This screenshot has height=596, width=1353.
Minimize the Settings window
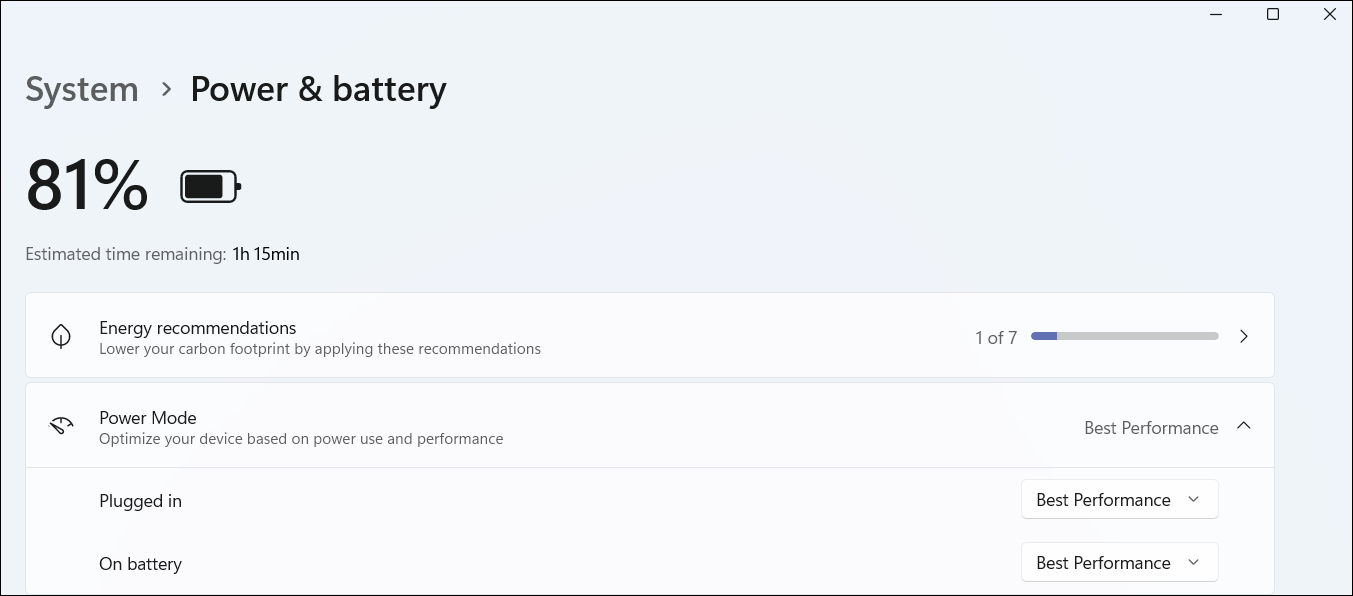(1216, 15)
